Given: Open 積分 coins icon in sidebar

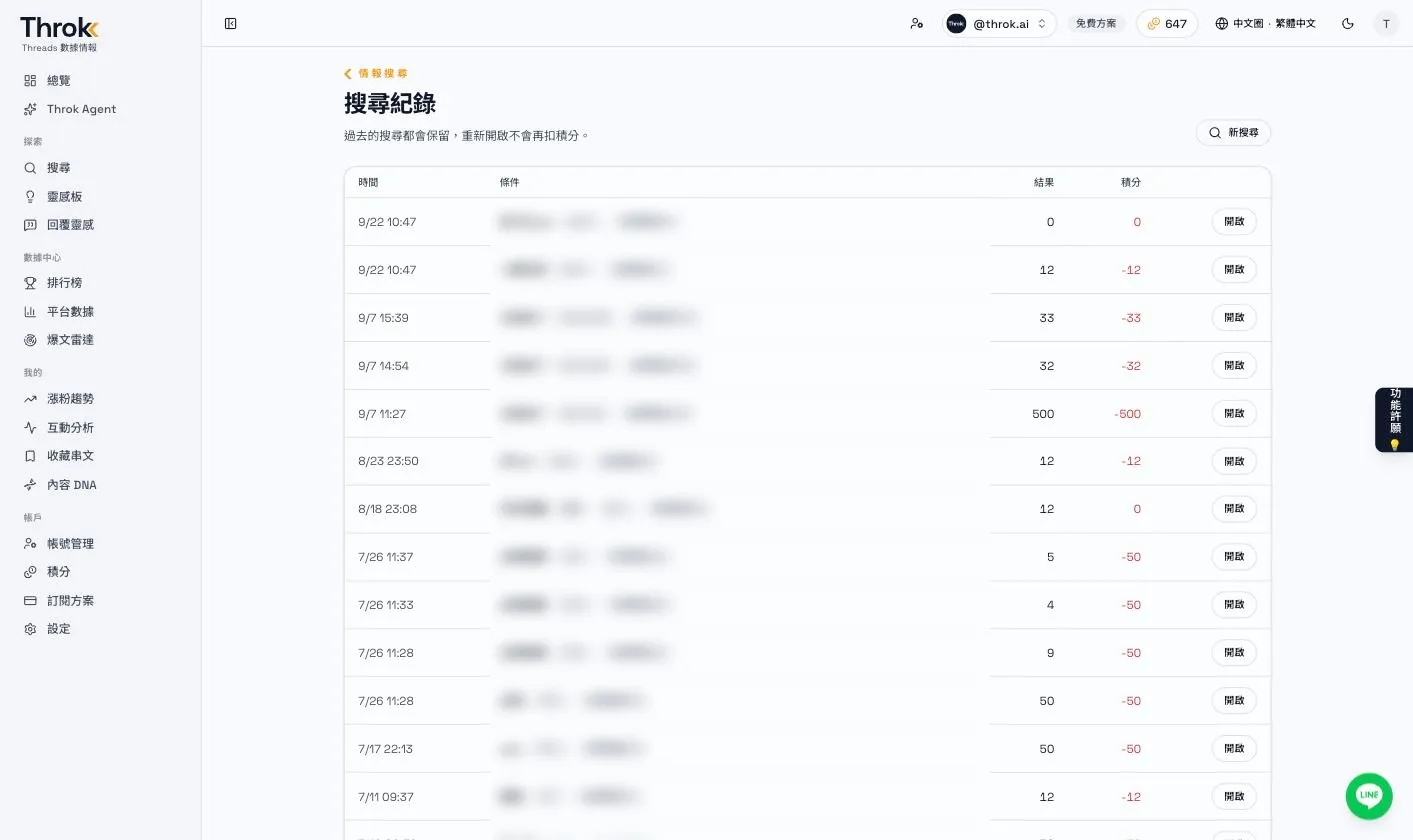Looking at the screenshot, I should 30,572.
